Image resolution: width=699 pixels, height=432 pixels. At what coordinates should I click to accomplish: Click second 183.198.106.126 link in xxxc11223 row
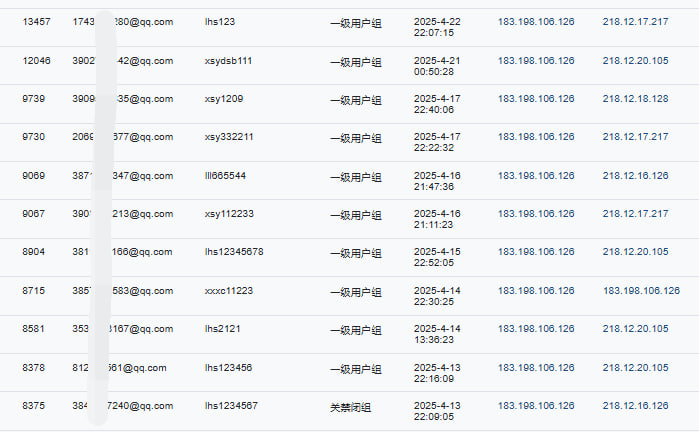(x=641, y=291)
